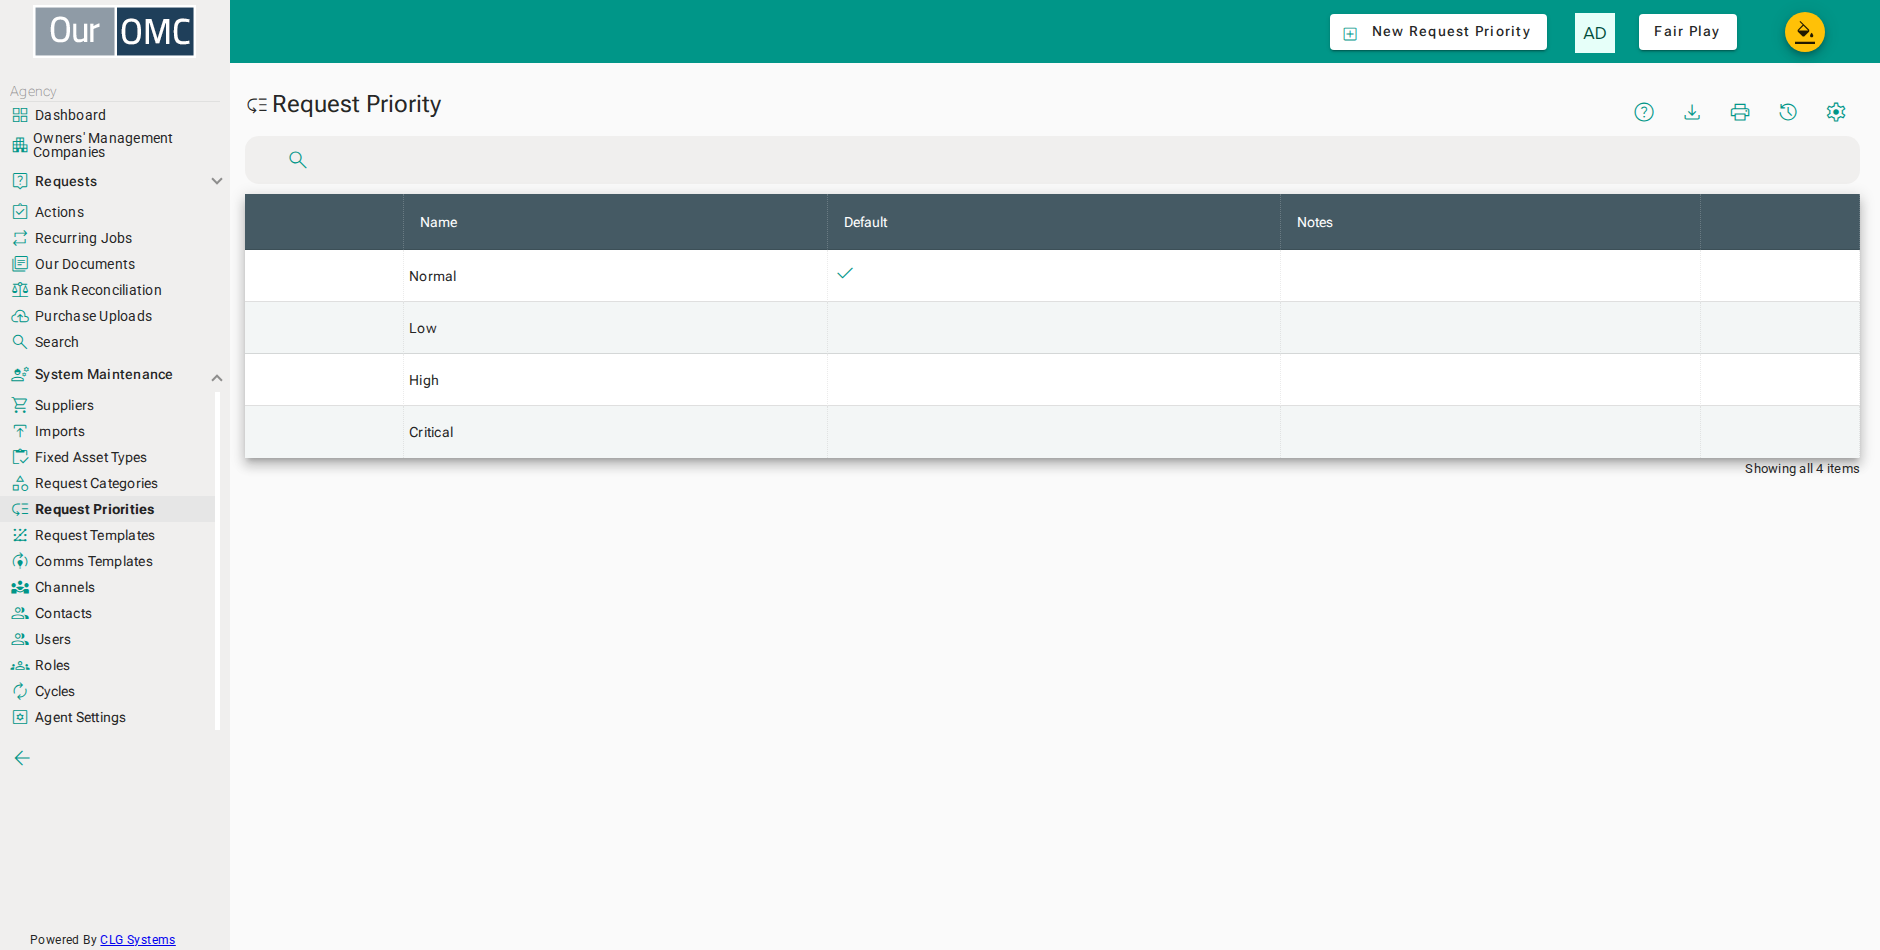
Task: Click the sidebar scrollbar
Action: [218, 560]
